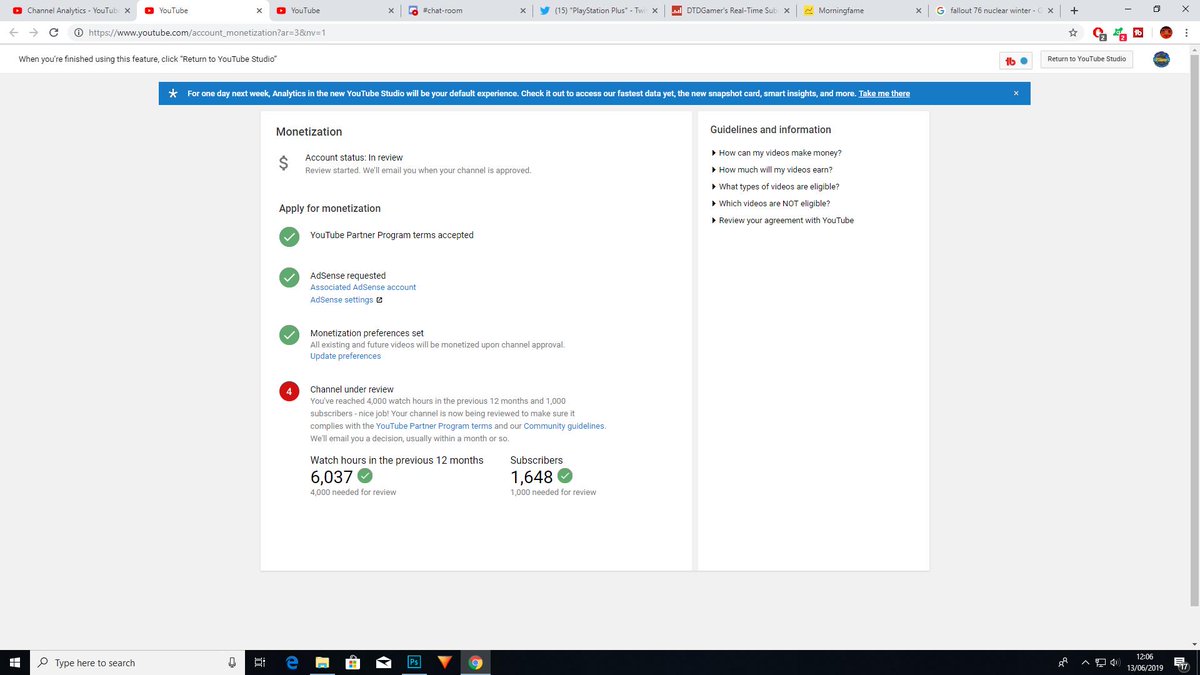Click the check beside Partner Program terms

(289, 237)
